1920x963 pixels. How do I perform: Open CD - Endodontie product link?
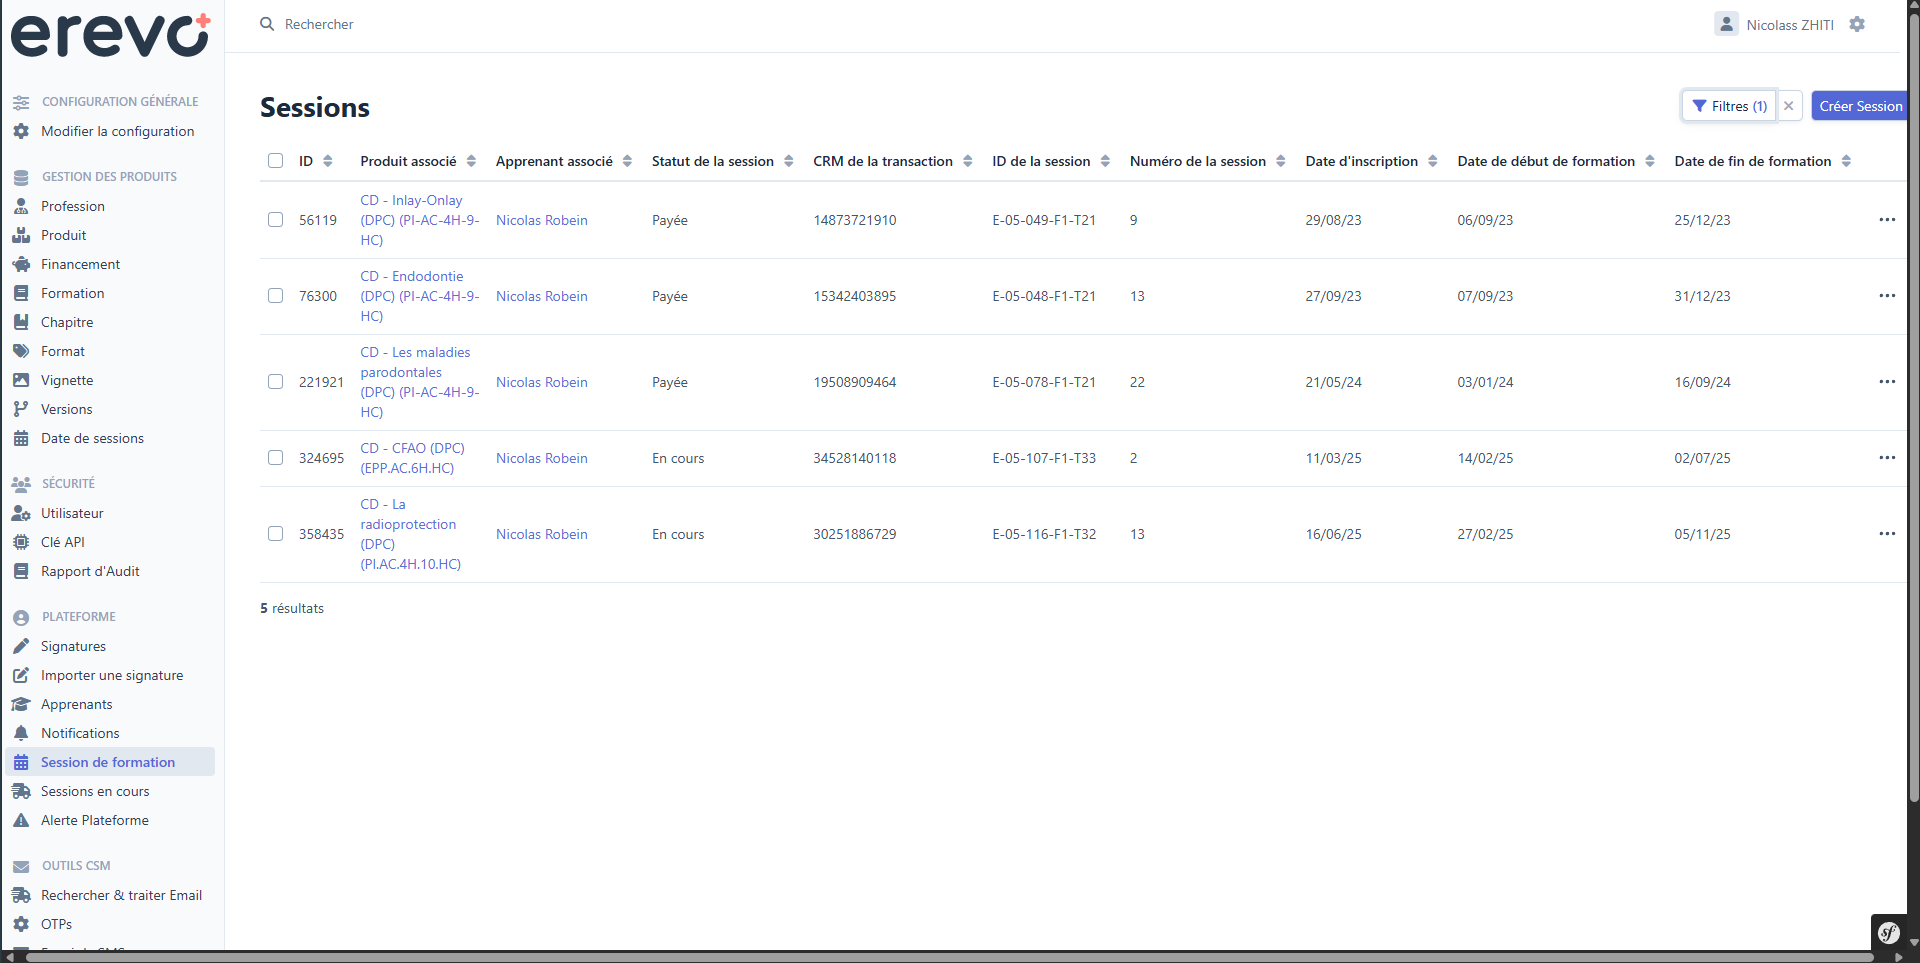(420, 296)
